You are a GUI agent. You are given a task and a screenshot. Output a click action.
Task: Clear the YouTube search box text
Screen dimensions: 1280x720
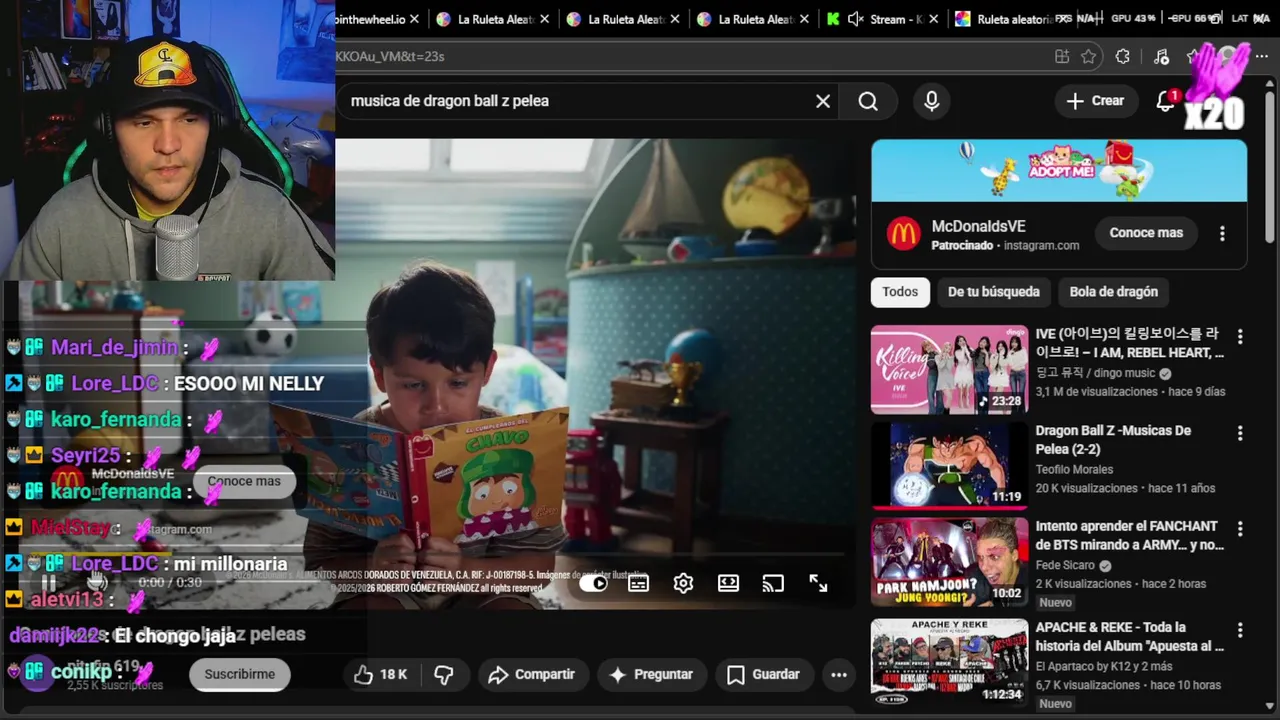[823, 101]
